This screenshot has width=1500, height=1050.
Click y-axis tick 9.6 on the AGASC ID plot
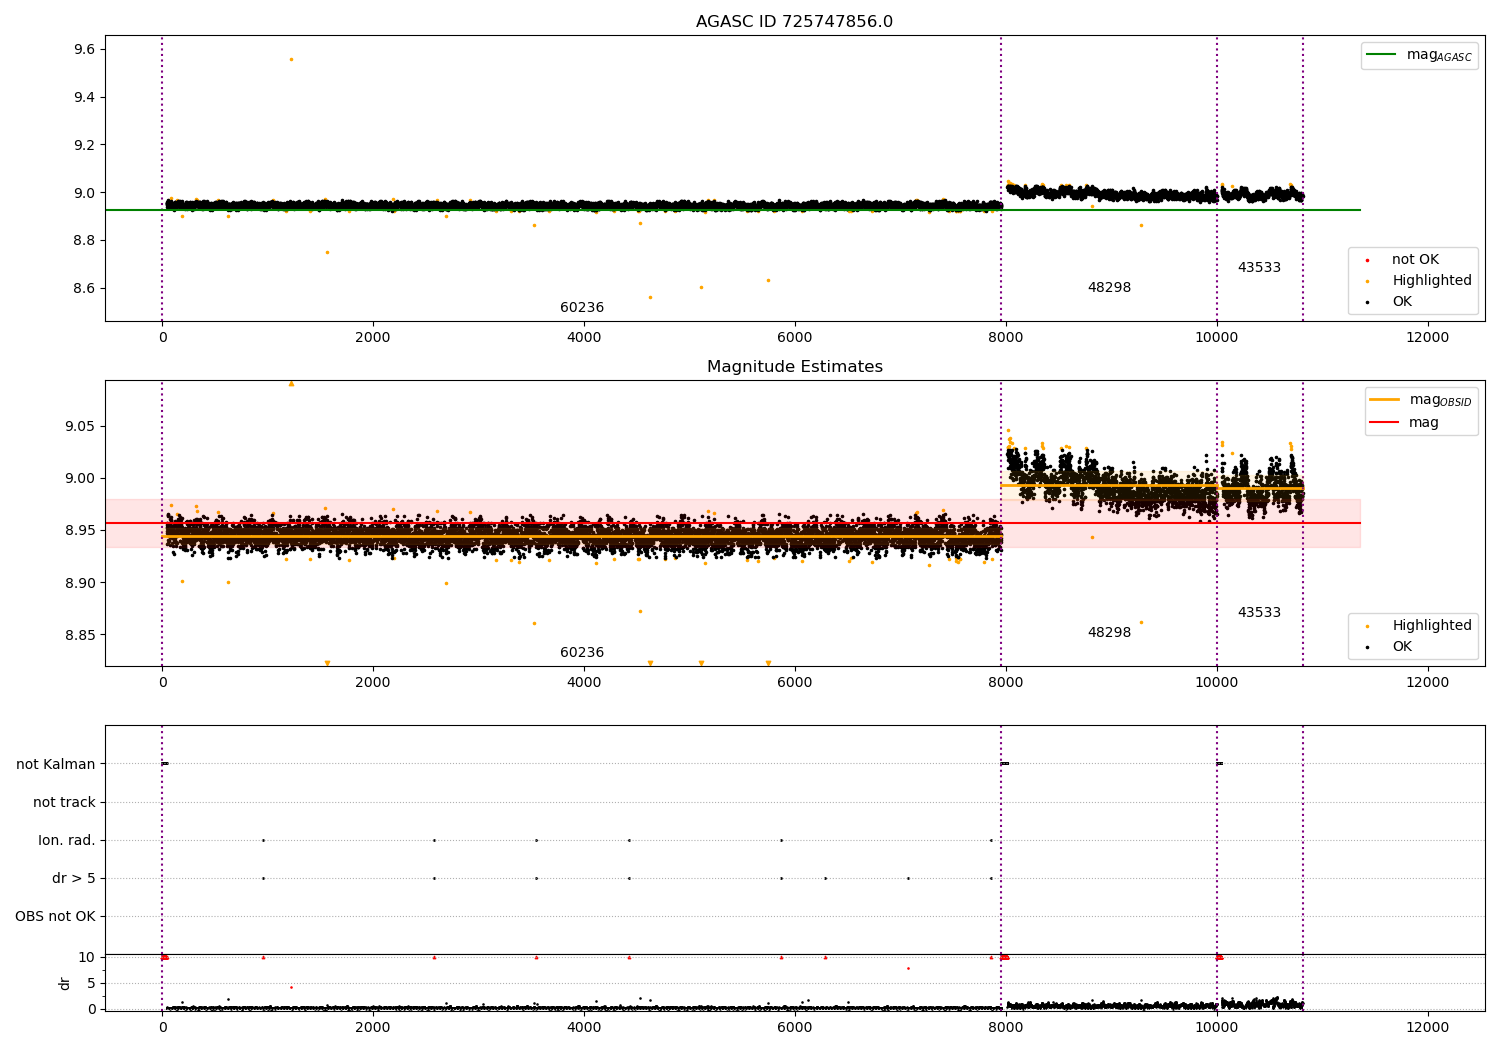85,50
